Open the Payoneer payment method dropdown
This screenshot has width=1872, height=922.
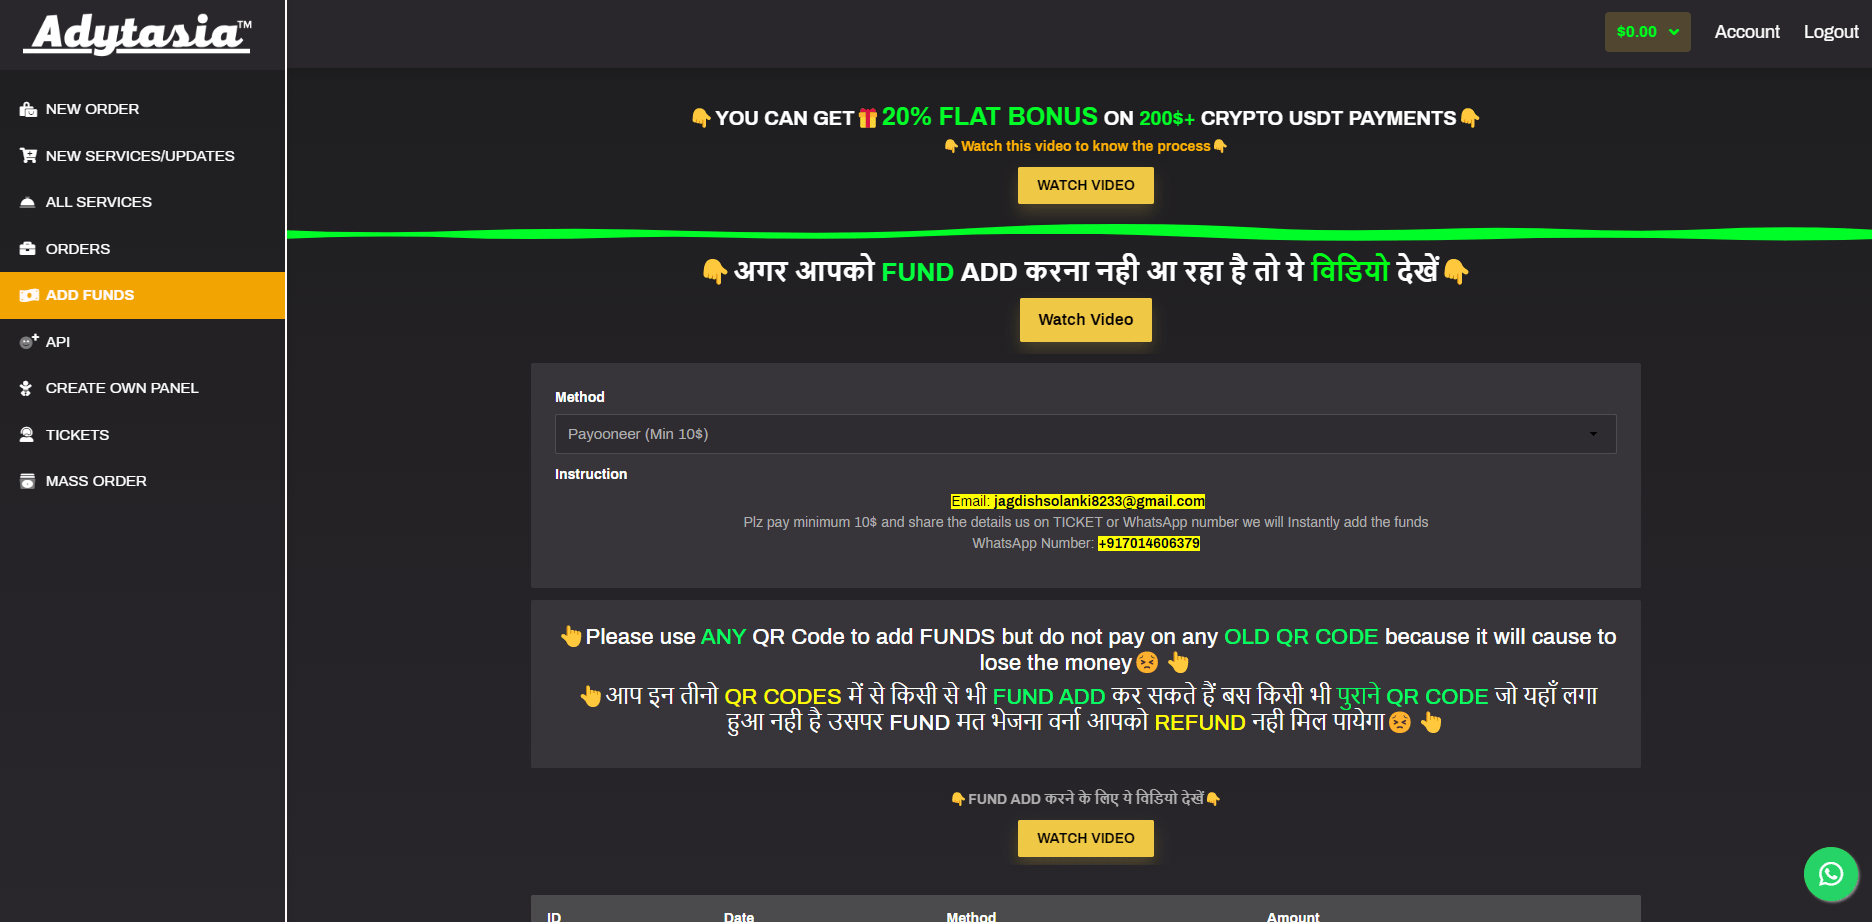tap(1085, 434)
